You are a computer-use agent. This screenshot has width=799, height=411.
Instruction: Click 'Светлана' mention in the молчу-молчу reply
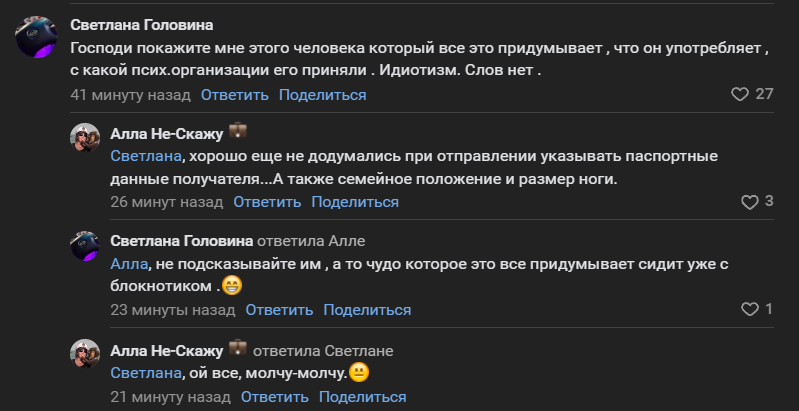(146, 372)
